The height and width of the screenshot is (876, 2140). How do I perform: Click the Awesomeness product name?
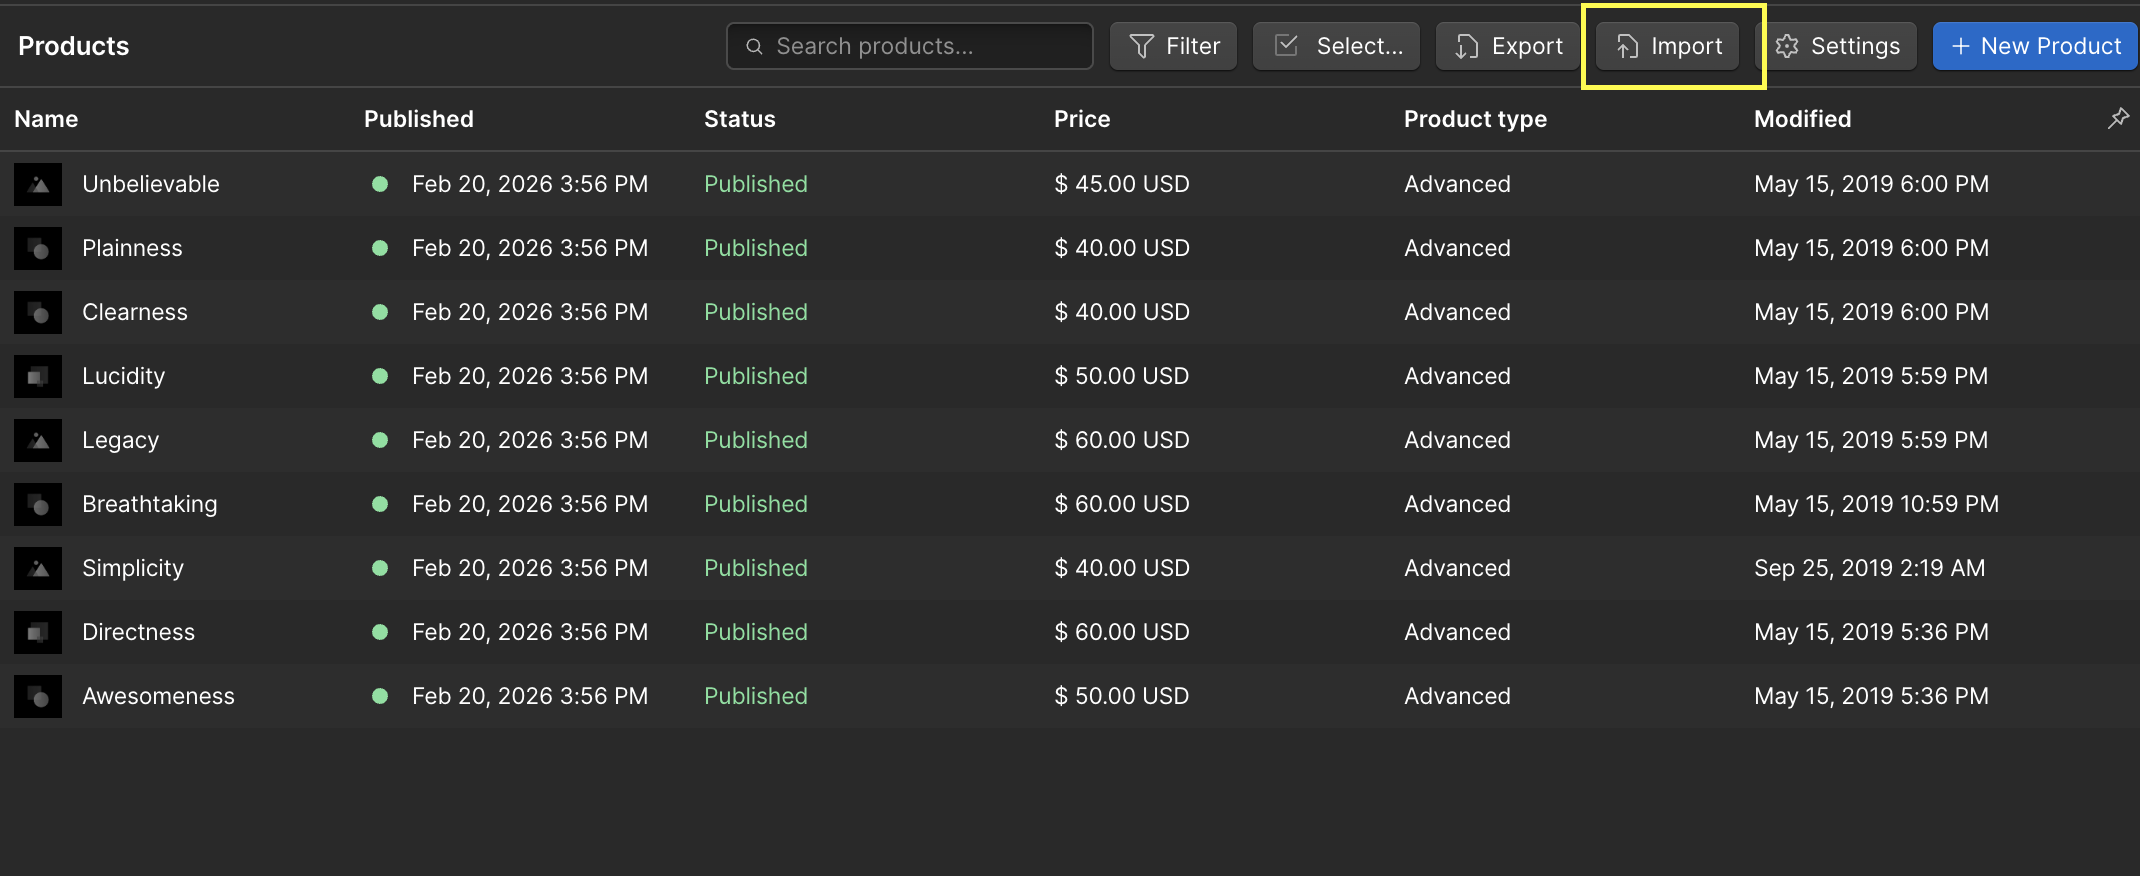158,696
